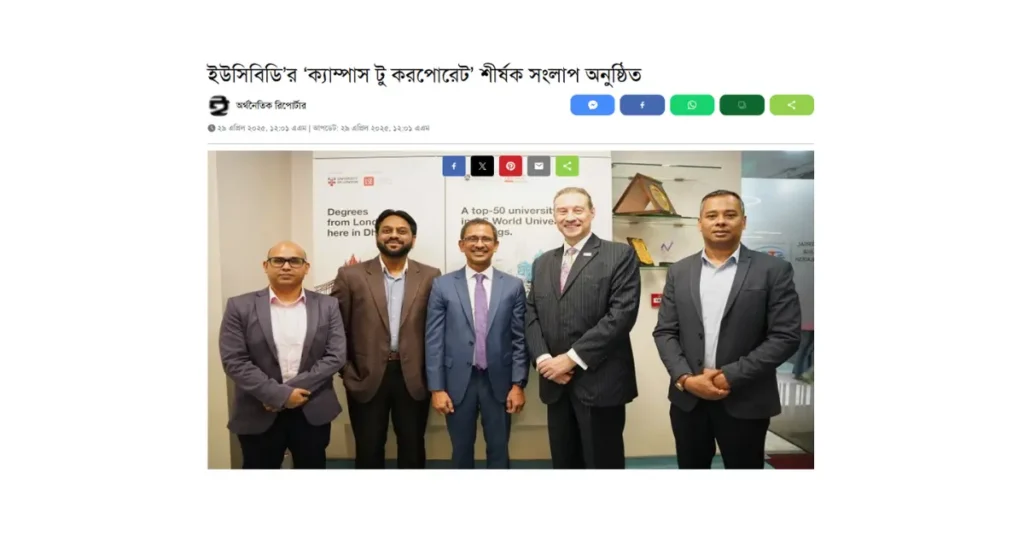Select the published date text
Screen dimensions: 1024x536
coord(262,128)
